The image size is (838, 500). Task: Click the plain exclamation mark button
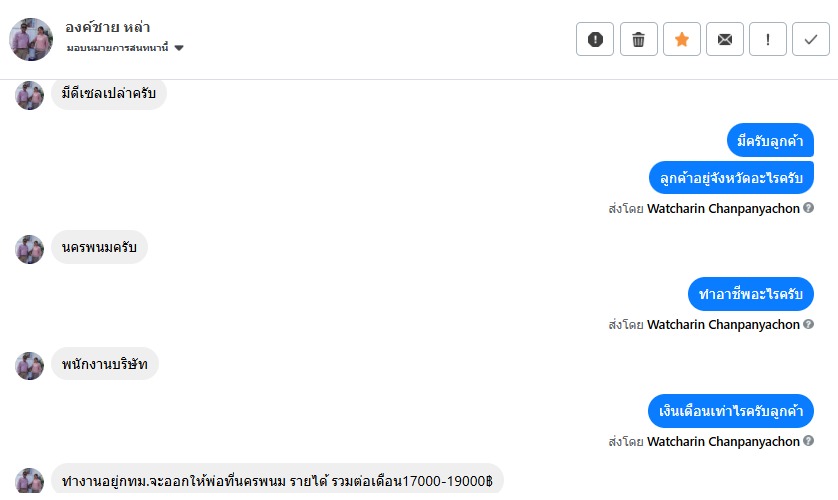768,39
